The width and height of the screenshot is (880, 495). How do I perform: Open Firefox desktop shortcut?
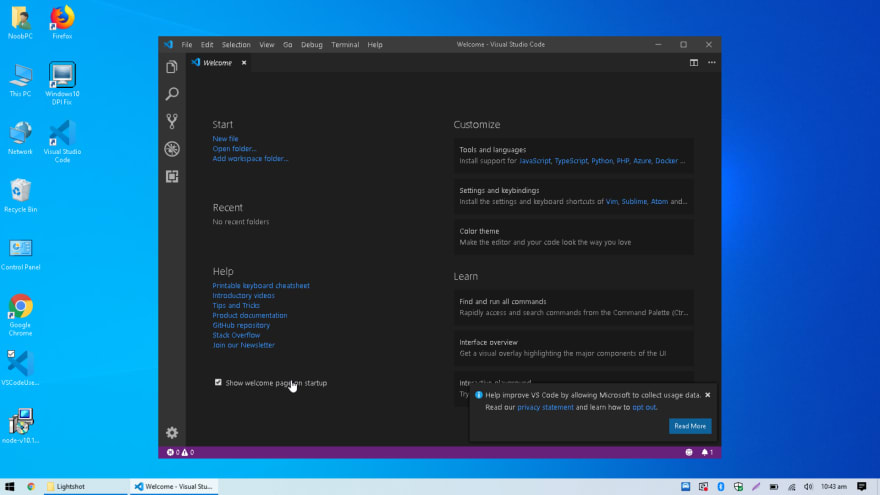pos(62,23)
